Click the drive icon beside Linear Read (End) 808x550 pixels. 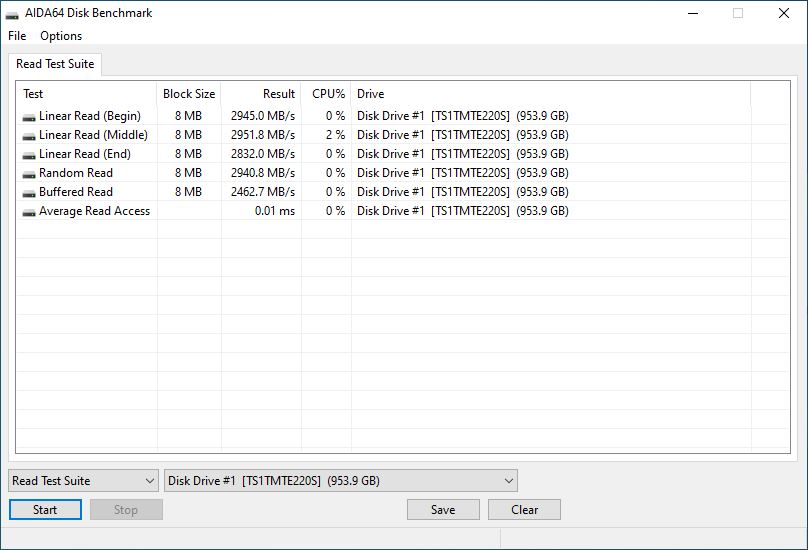click(x=29, y=155)
